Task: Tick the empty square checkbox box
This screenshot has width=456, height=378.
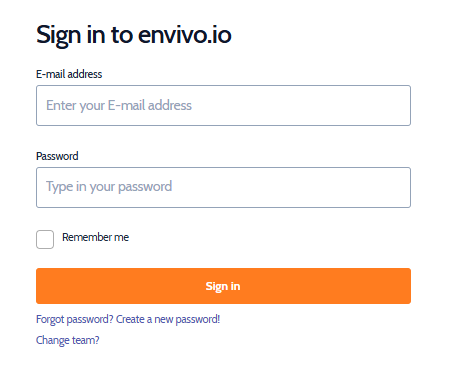Action: point(45,239)
